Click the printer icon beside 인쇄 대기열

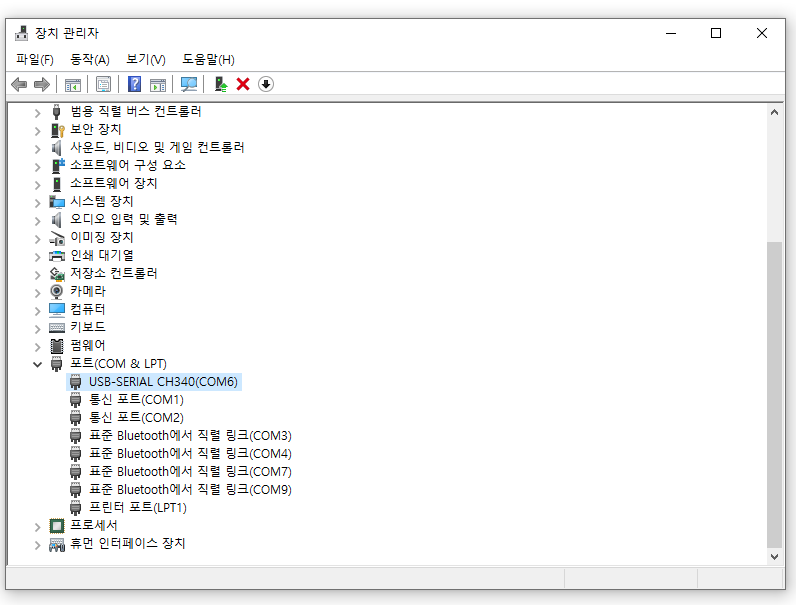click(57, 255)
